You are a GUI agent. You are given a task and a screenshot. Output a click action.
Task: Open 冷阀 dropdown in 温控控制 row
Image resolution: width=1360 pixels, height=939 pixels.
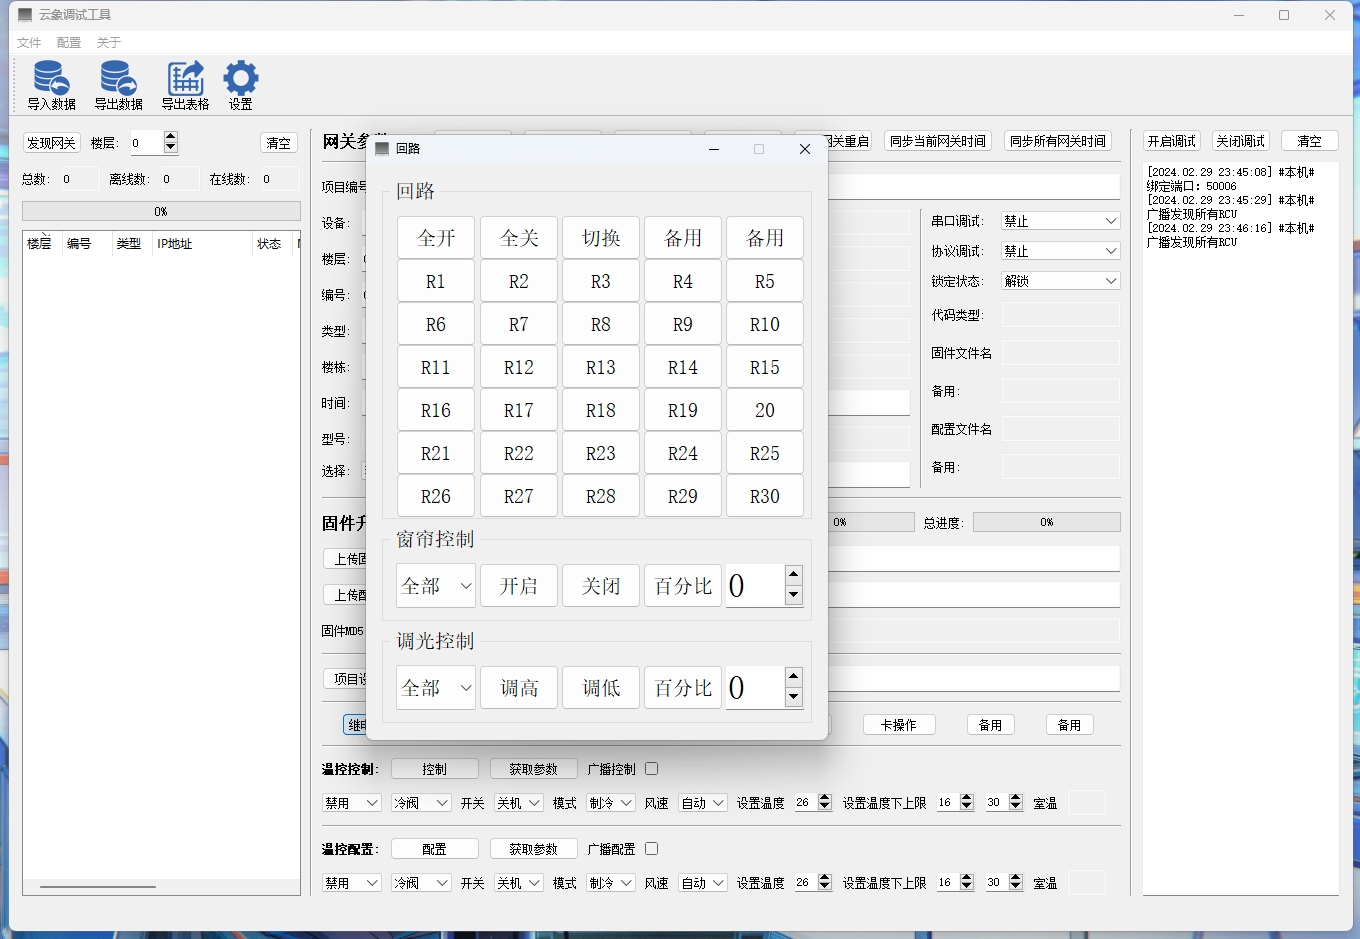(421, 803)
